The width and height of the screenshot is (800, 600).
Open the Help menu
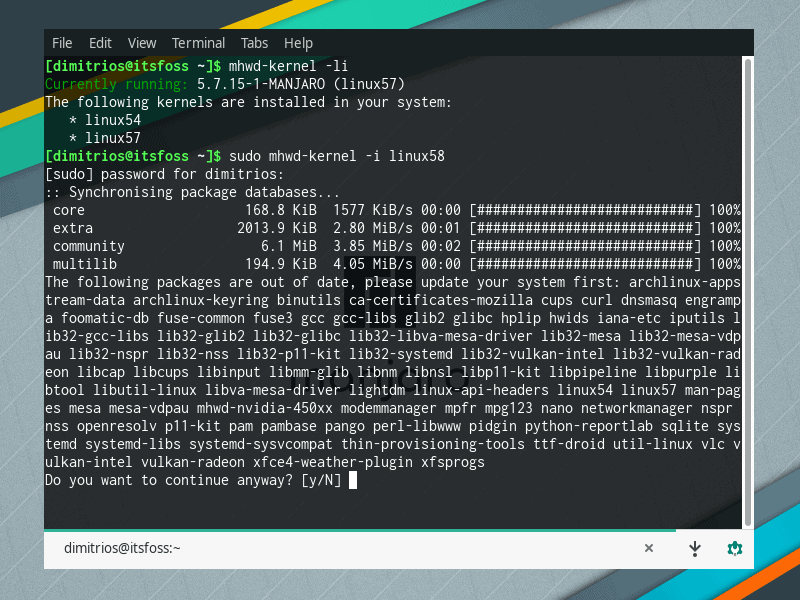[x=298, y=42]
